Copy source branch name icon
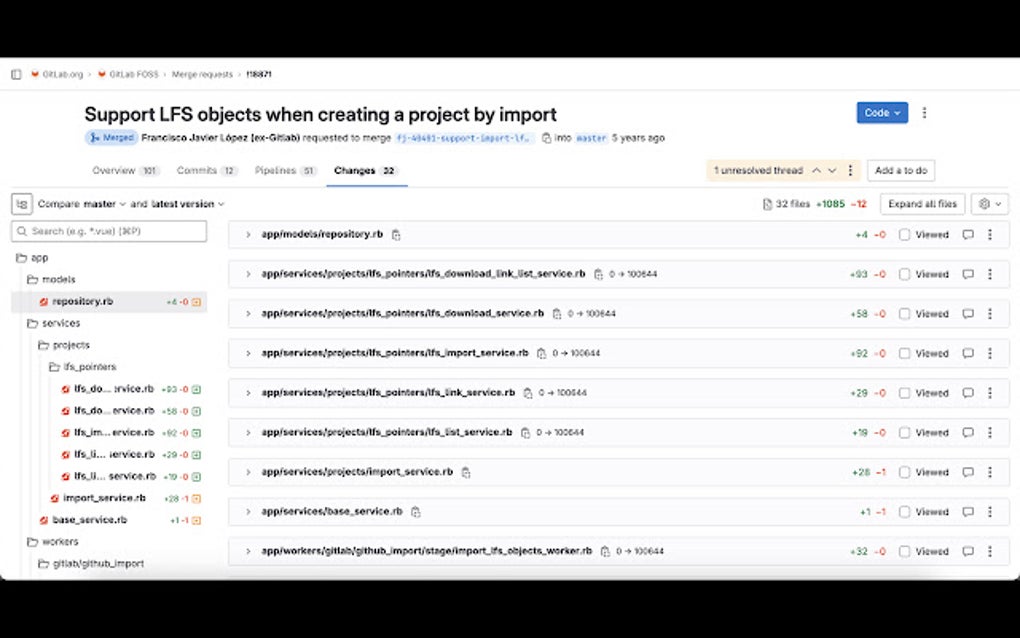1020x638 pixels. [546, 138]
